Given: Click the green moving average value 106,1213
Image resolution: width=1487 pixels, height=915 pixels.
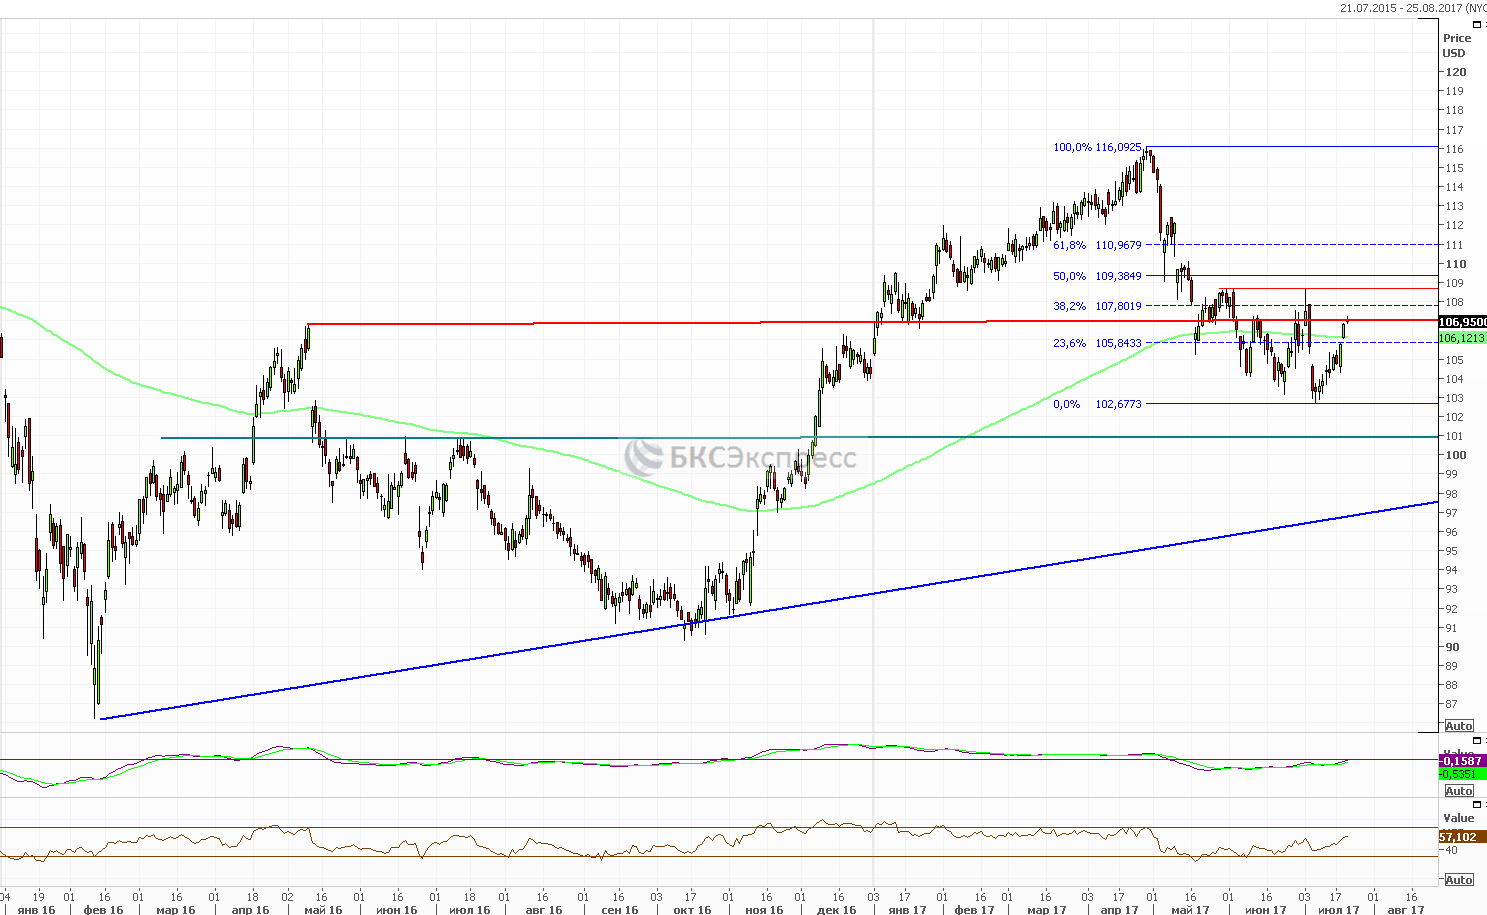Looking at the screenshot, I should (x=1462, y=338).
